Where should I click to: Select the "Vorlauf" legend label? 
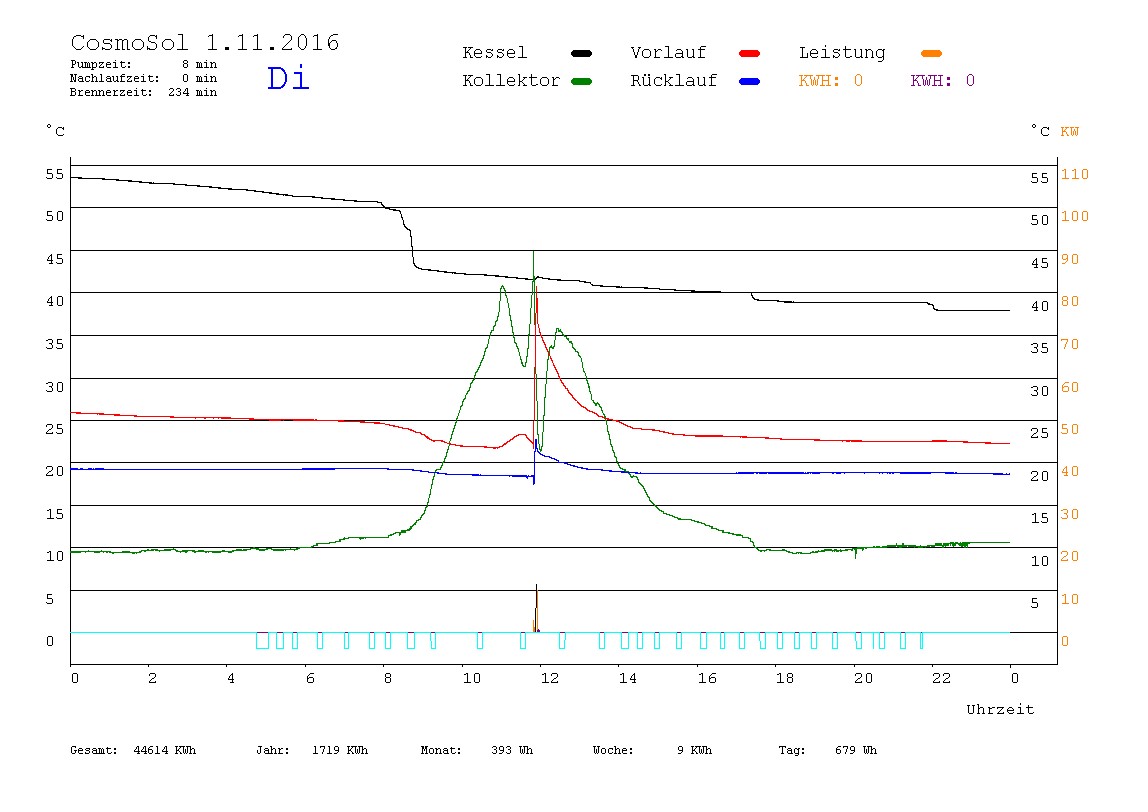(x=668, y=53)
